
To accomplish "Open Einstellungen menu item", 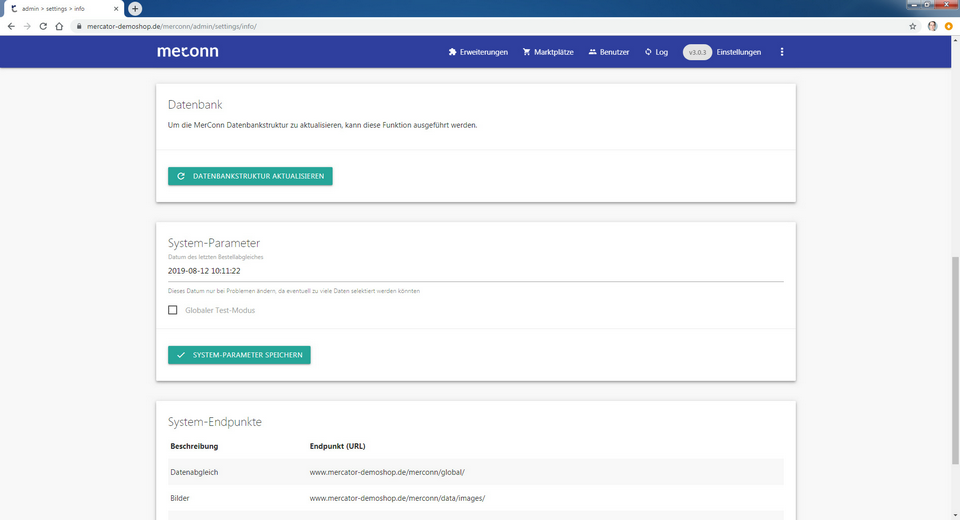I will click(x=738, y=52).
